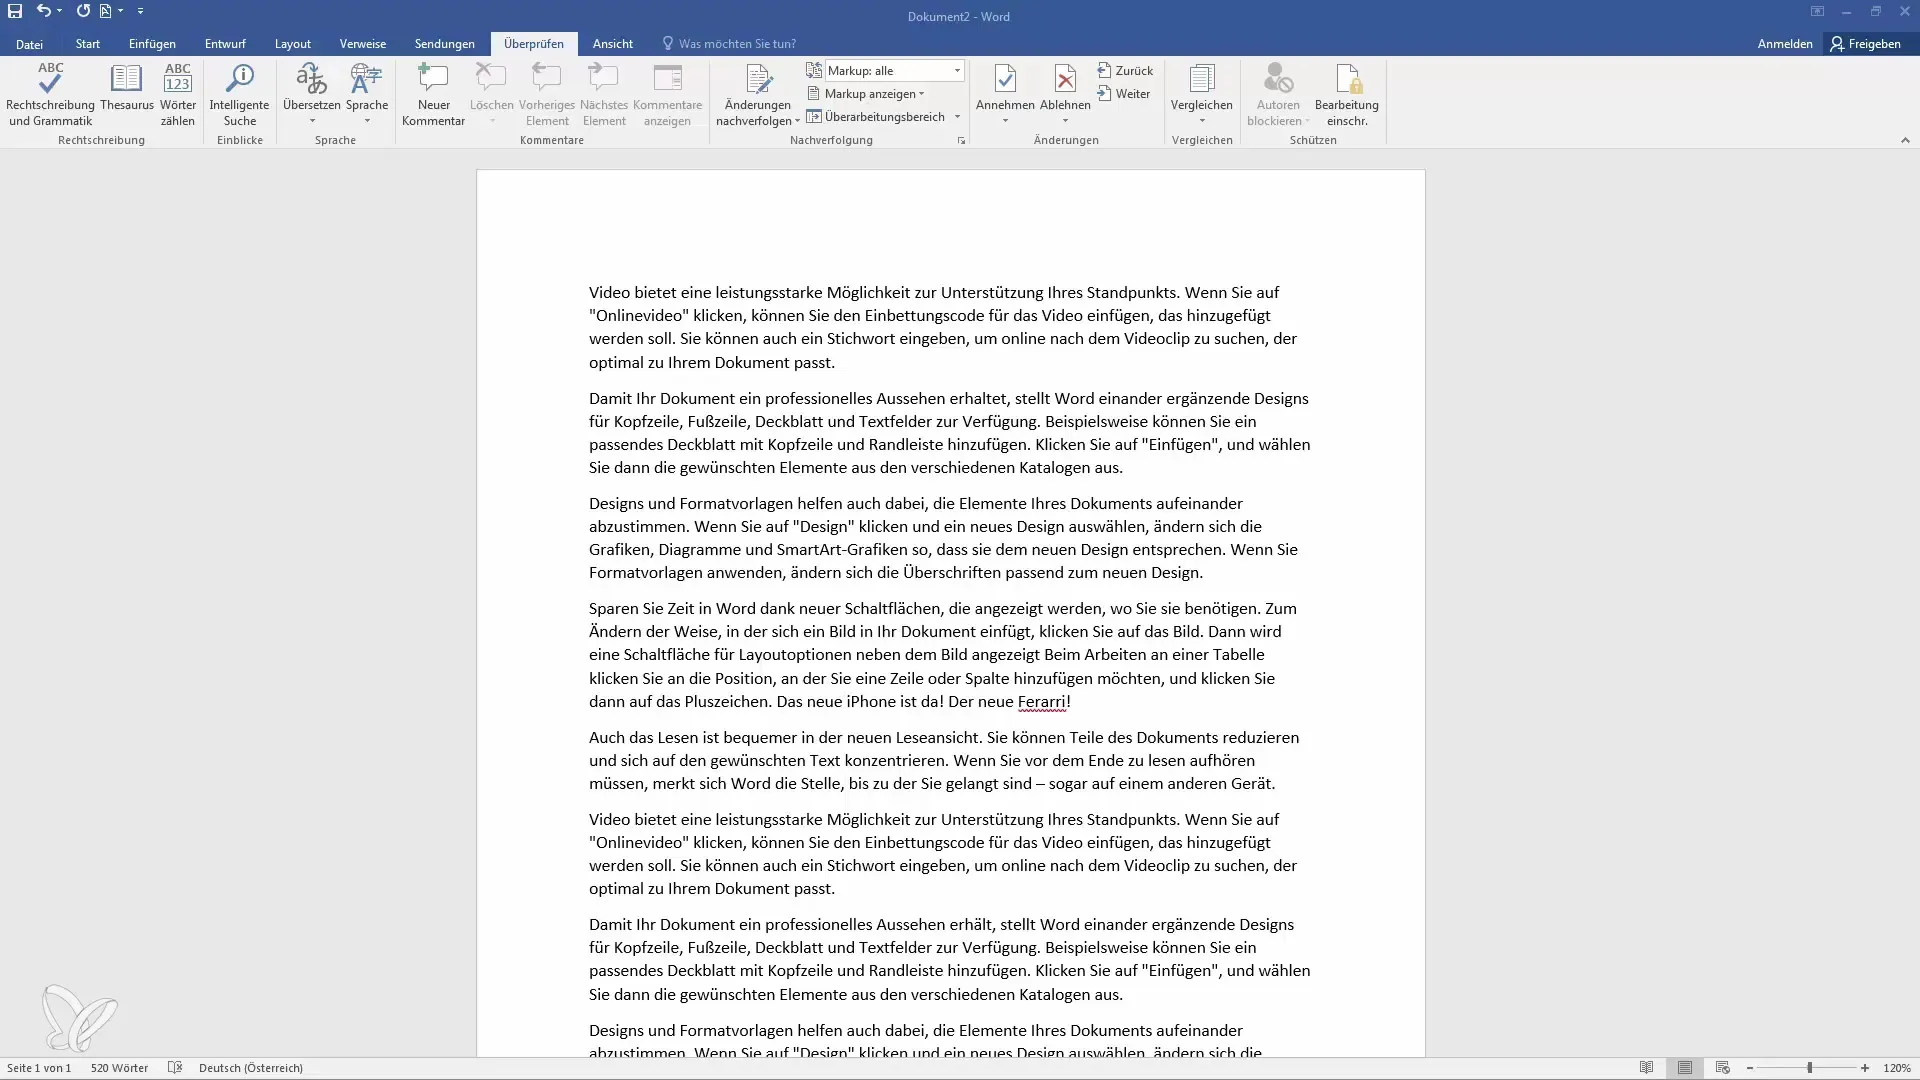Viewport: 1920px width, 1080px height.
Task: Open the Annehmen dropdown arrow
Action: [x=1005, y=121]
